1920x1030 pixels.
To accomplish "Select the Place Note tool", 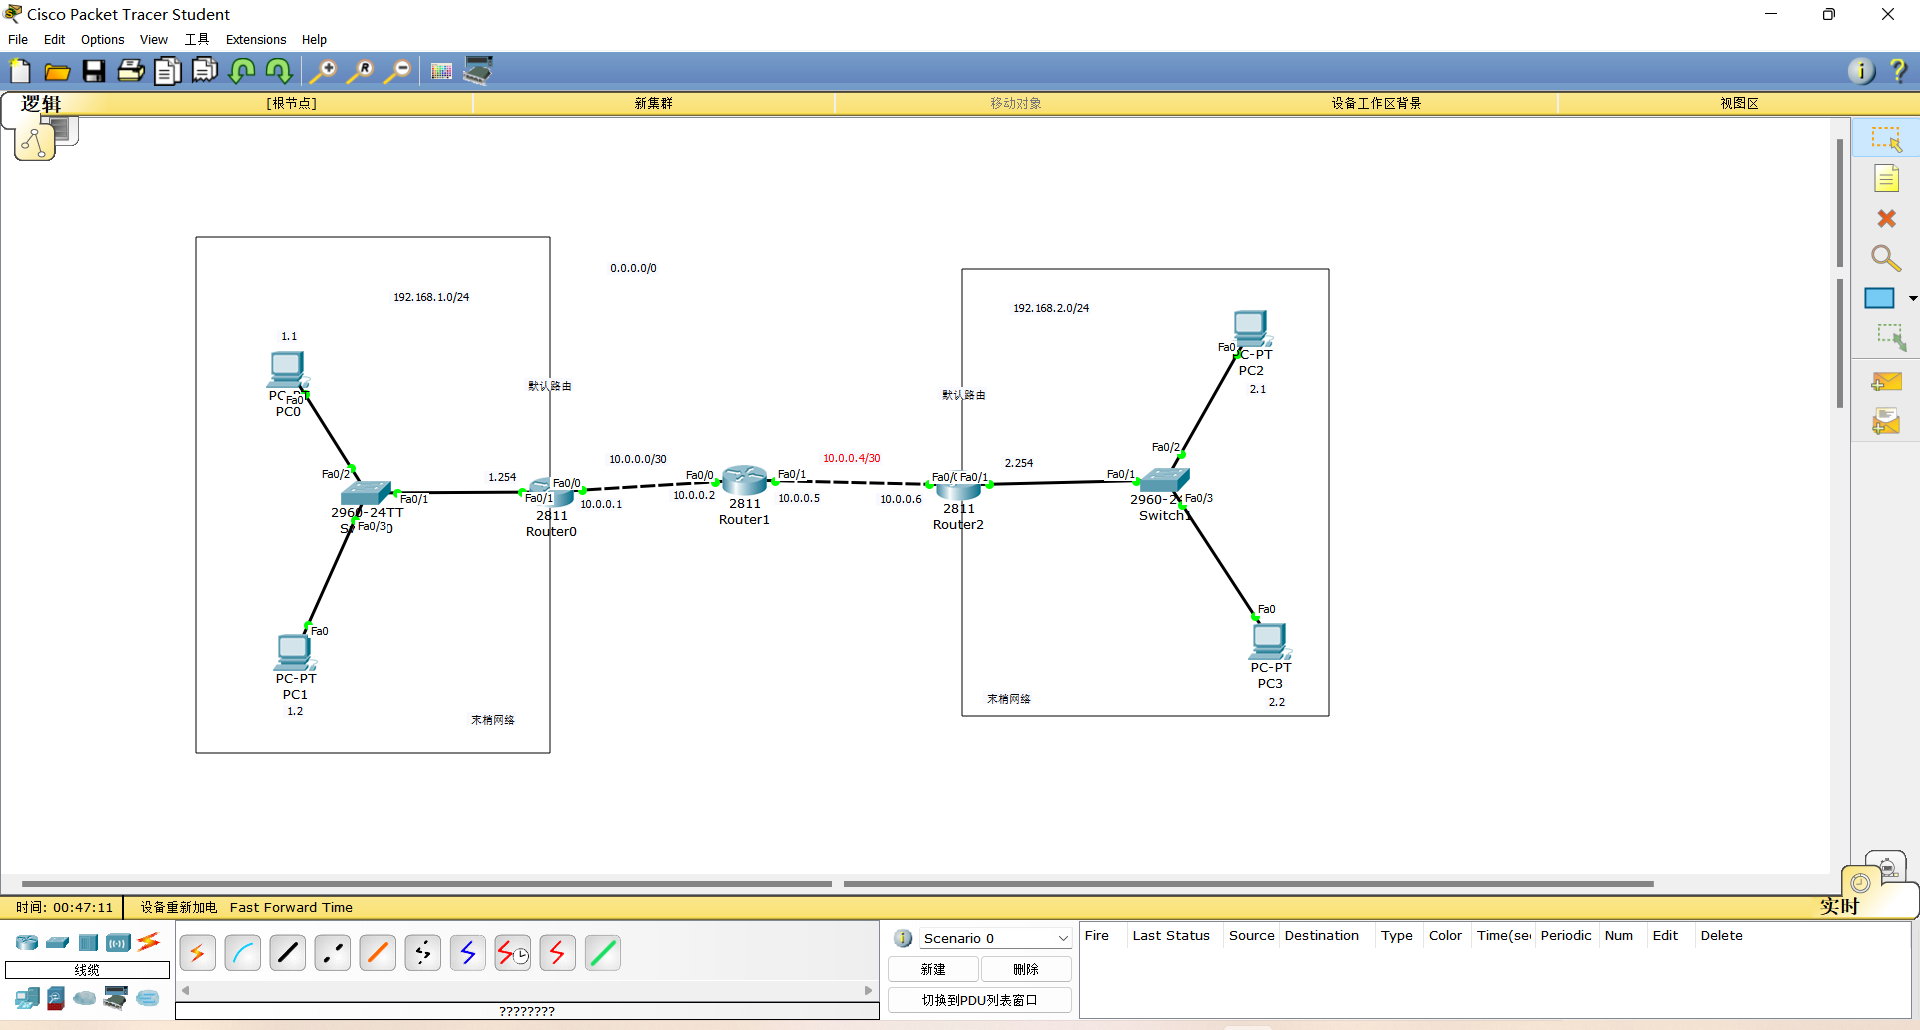I will (x=1886, y=179).
